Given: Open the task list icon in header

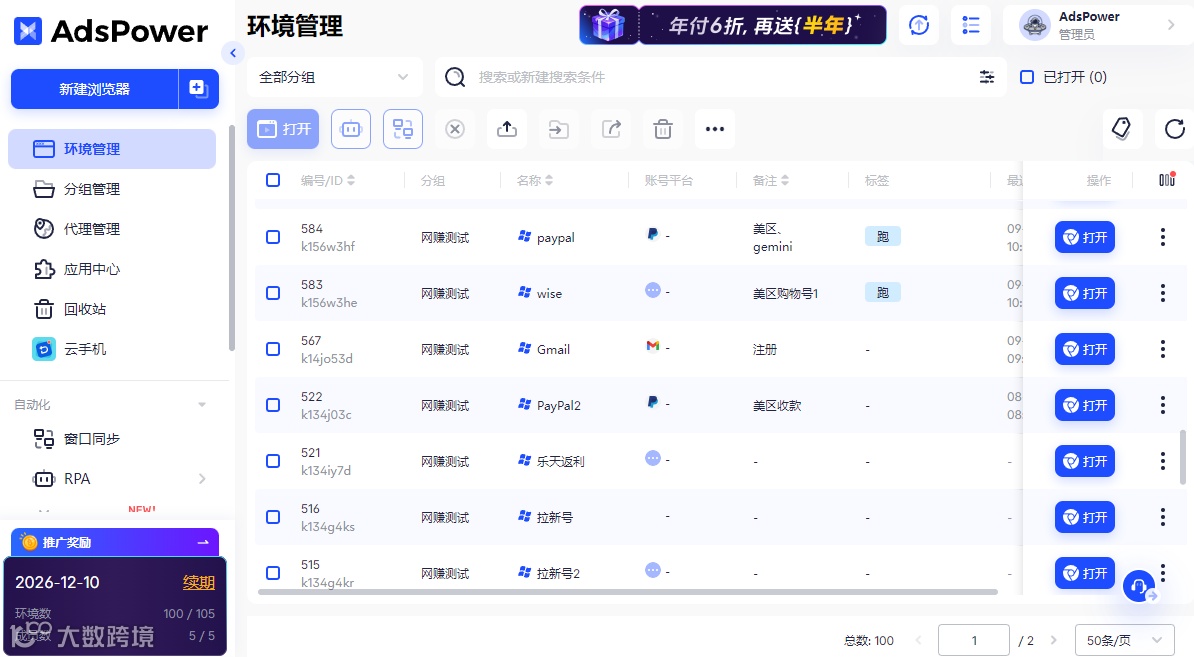Looking at the screenshot, I should (x=971, y=25).
